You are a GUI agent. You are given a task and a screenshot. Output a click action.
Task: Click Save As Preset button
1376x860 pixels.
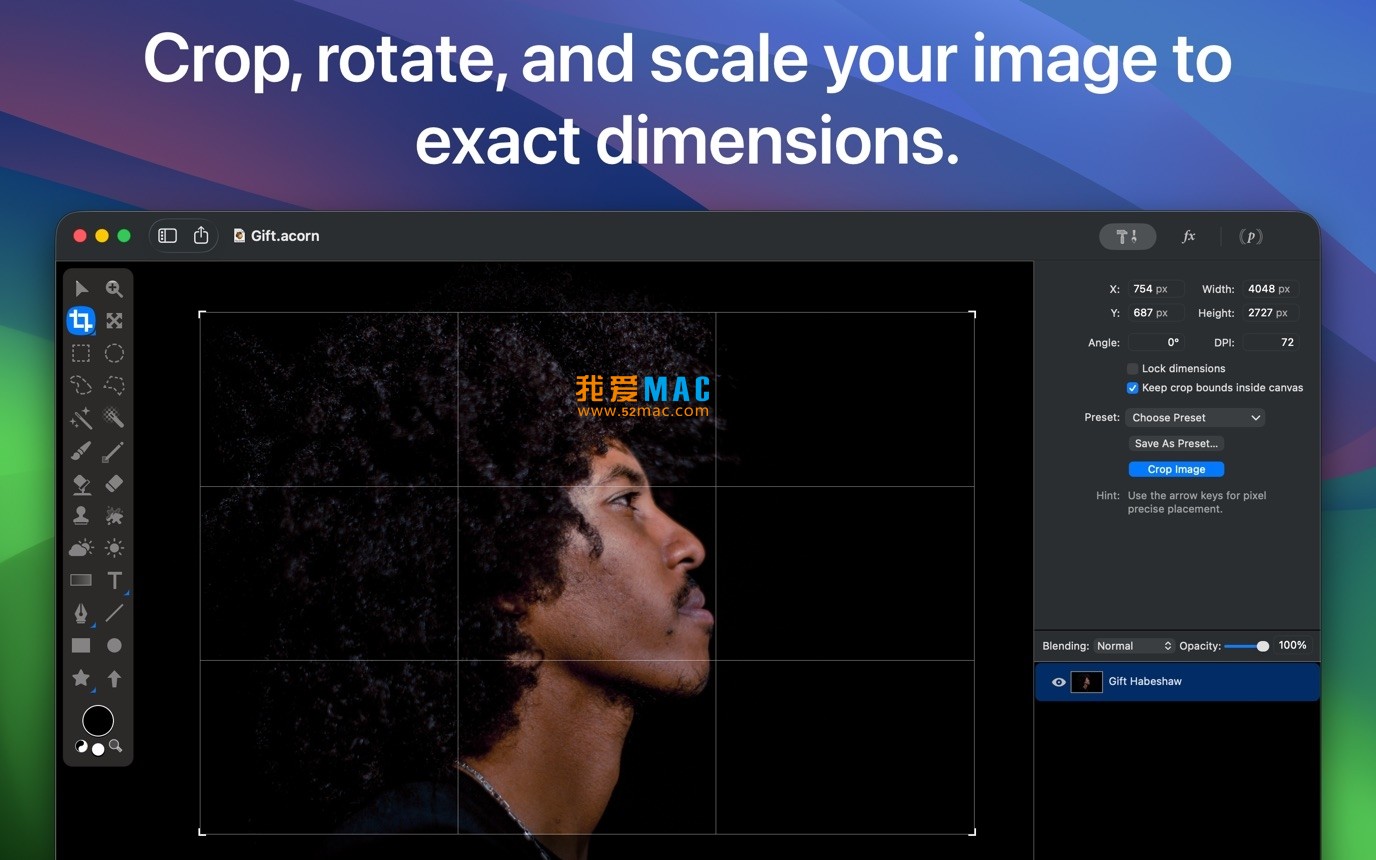(1176, 443)
